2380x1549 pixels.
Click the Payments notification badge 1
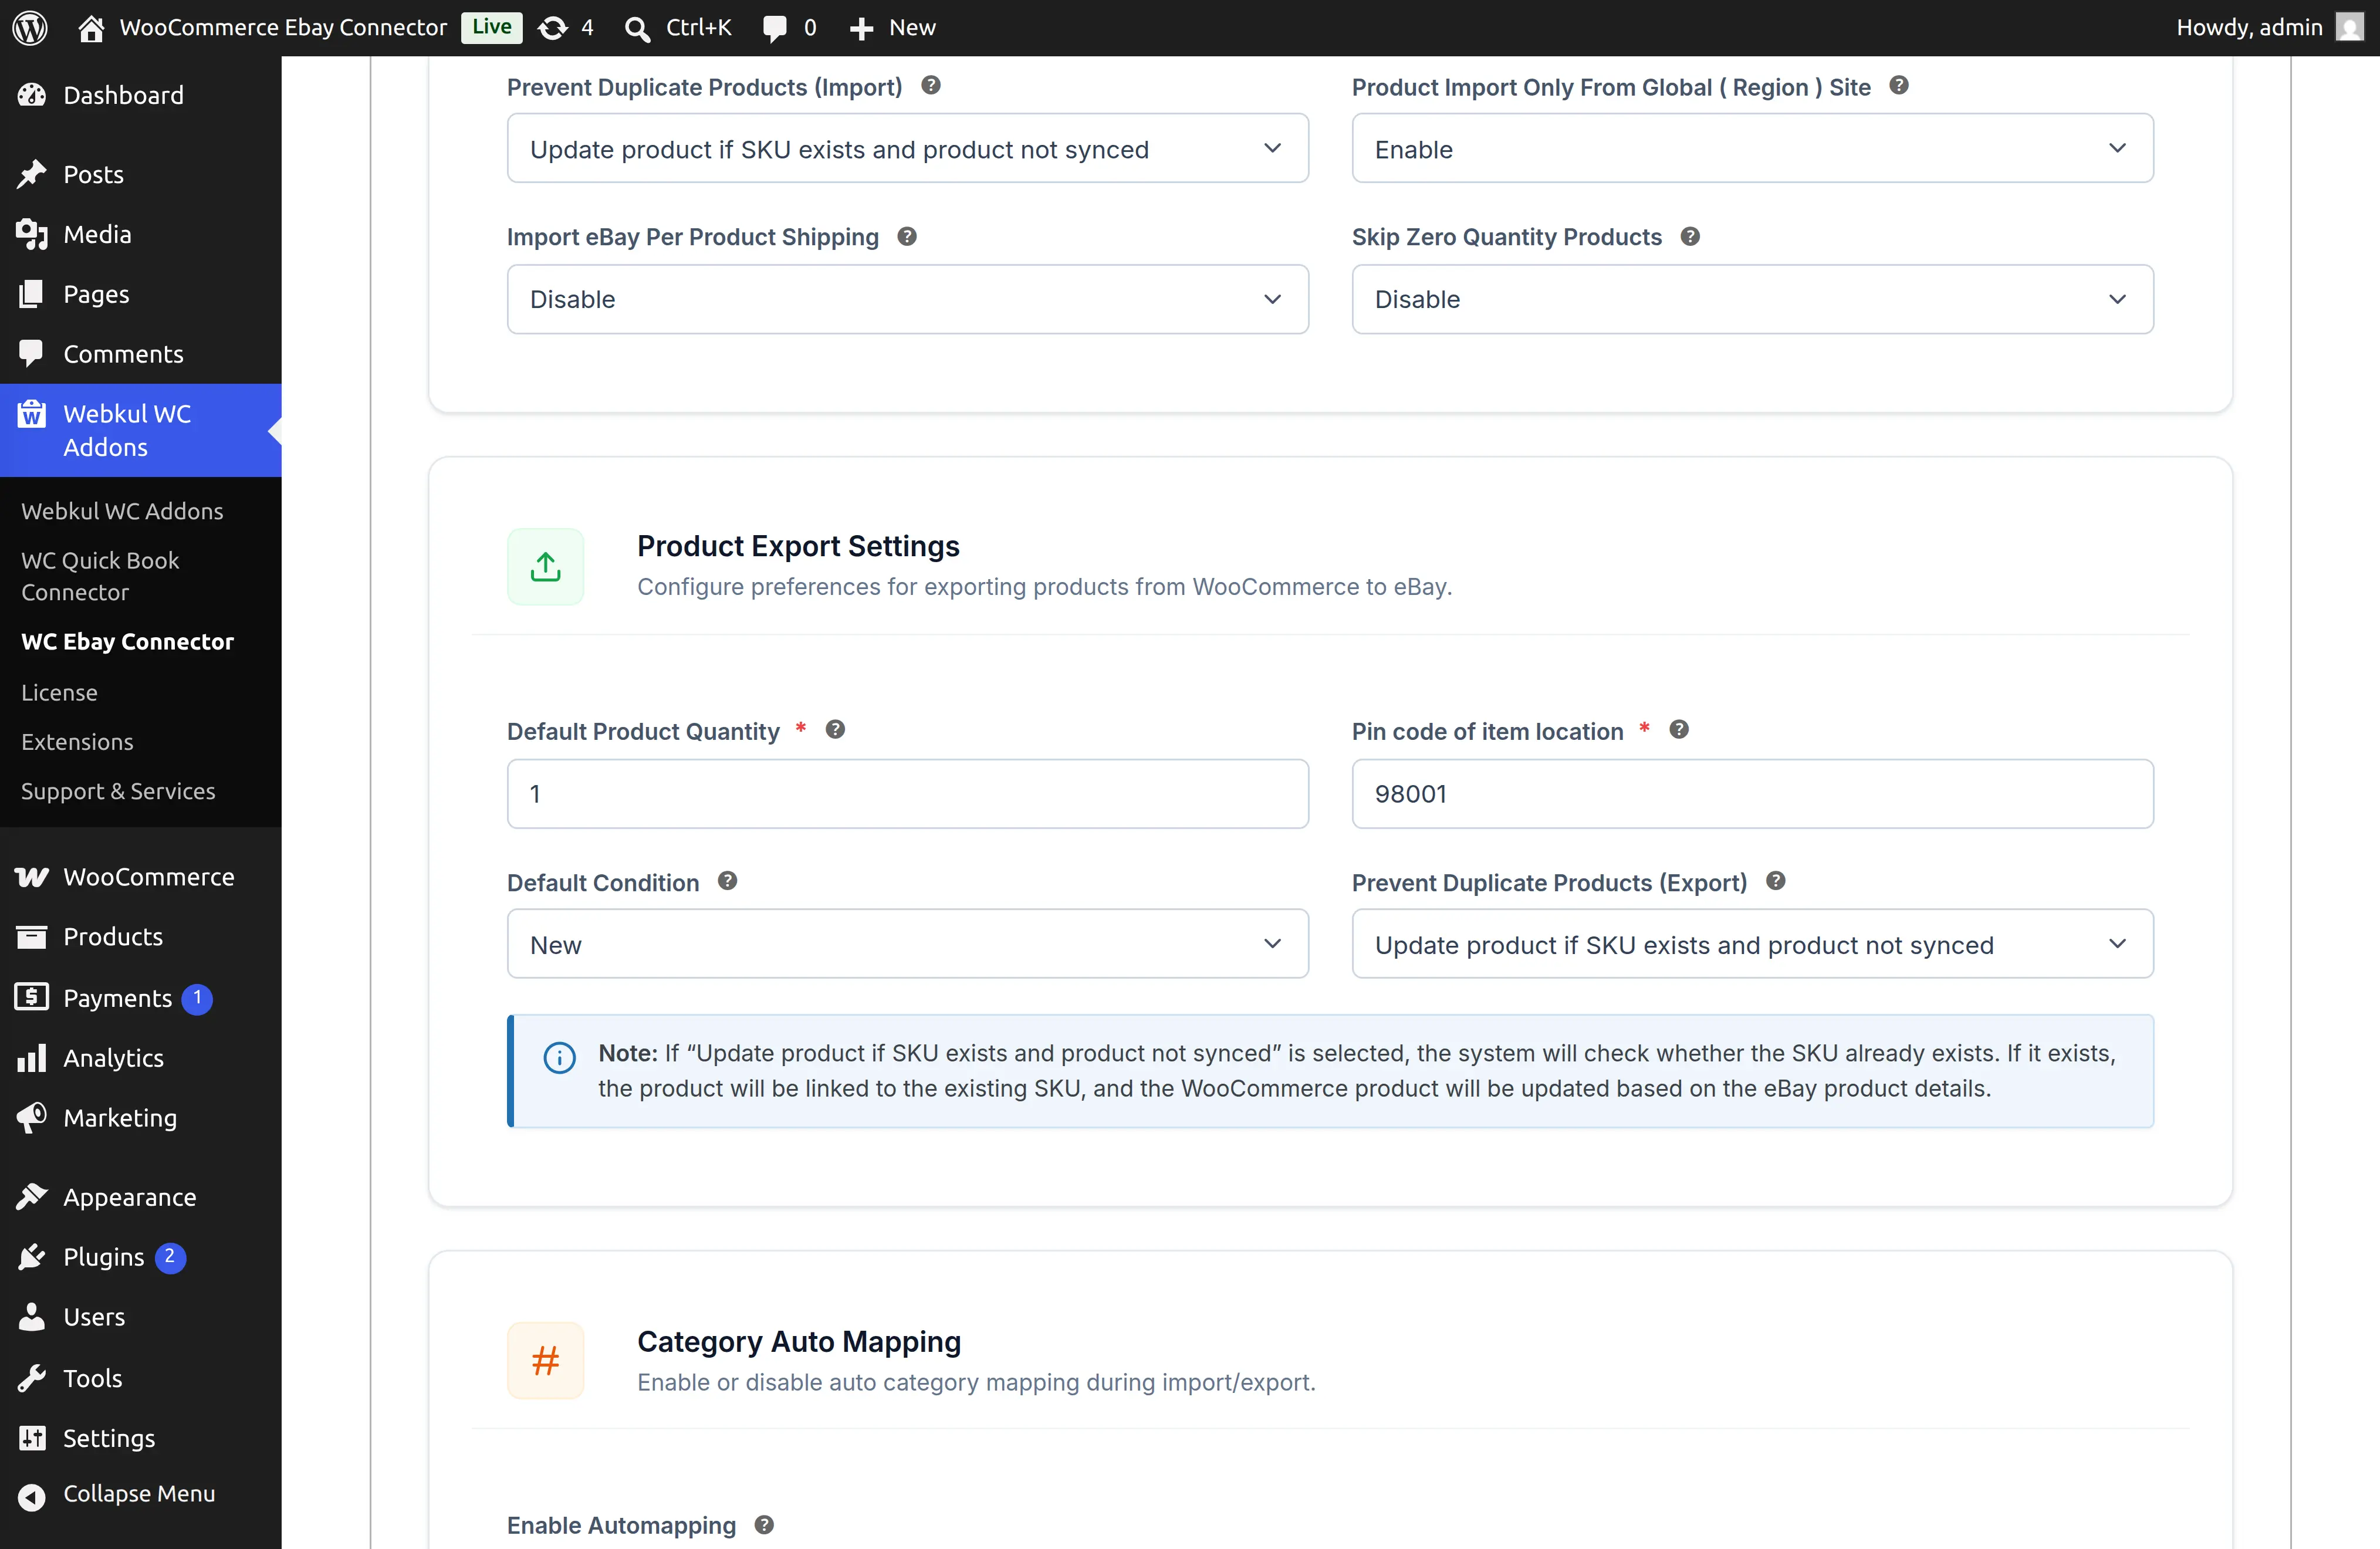pyautogui.click(x=197, y=998)
